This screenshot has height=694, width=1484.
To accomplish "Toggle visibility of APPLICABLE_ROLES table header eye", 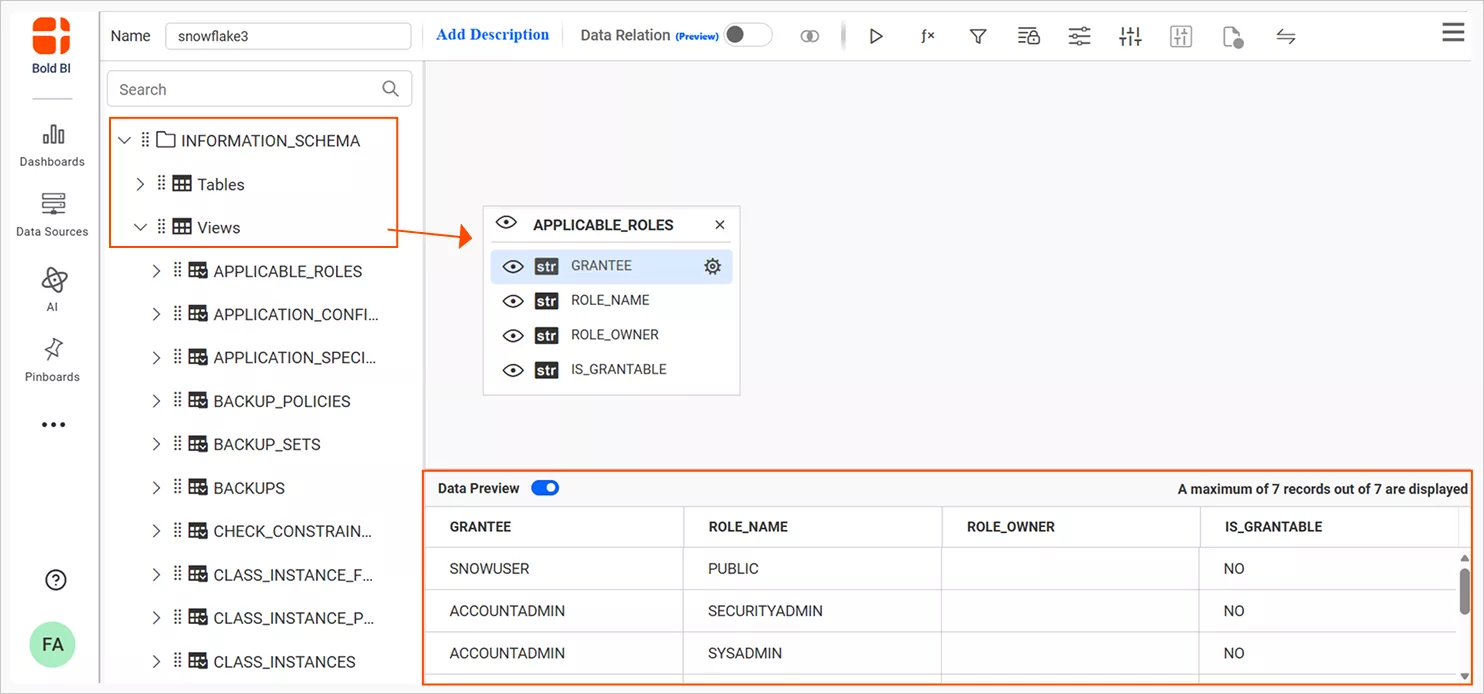I will [506, 223].
